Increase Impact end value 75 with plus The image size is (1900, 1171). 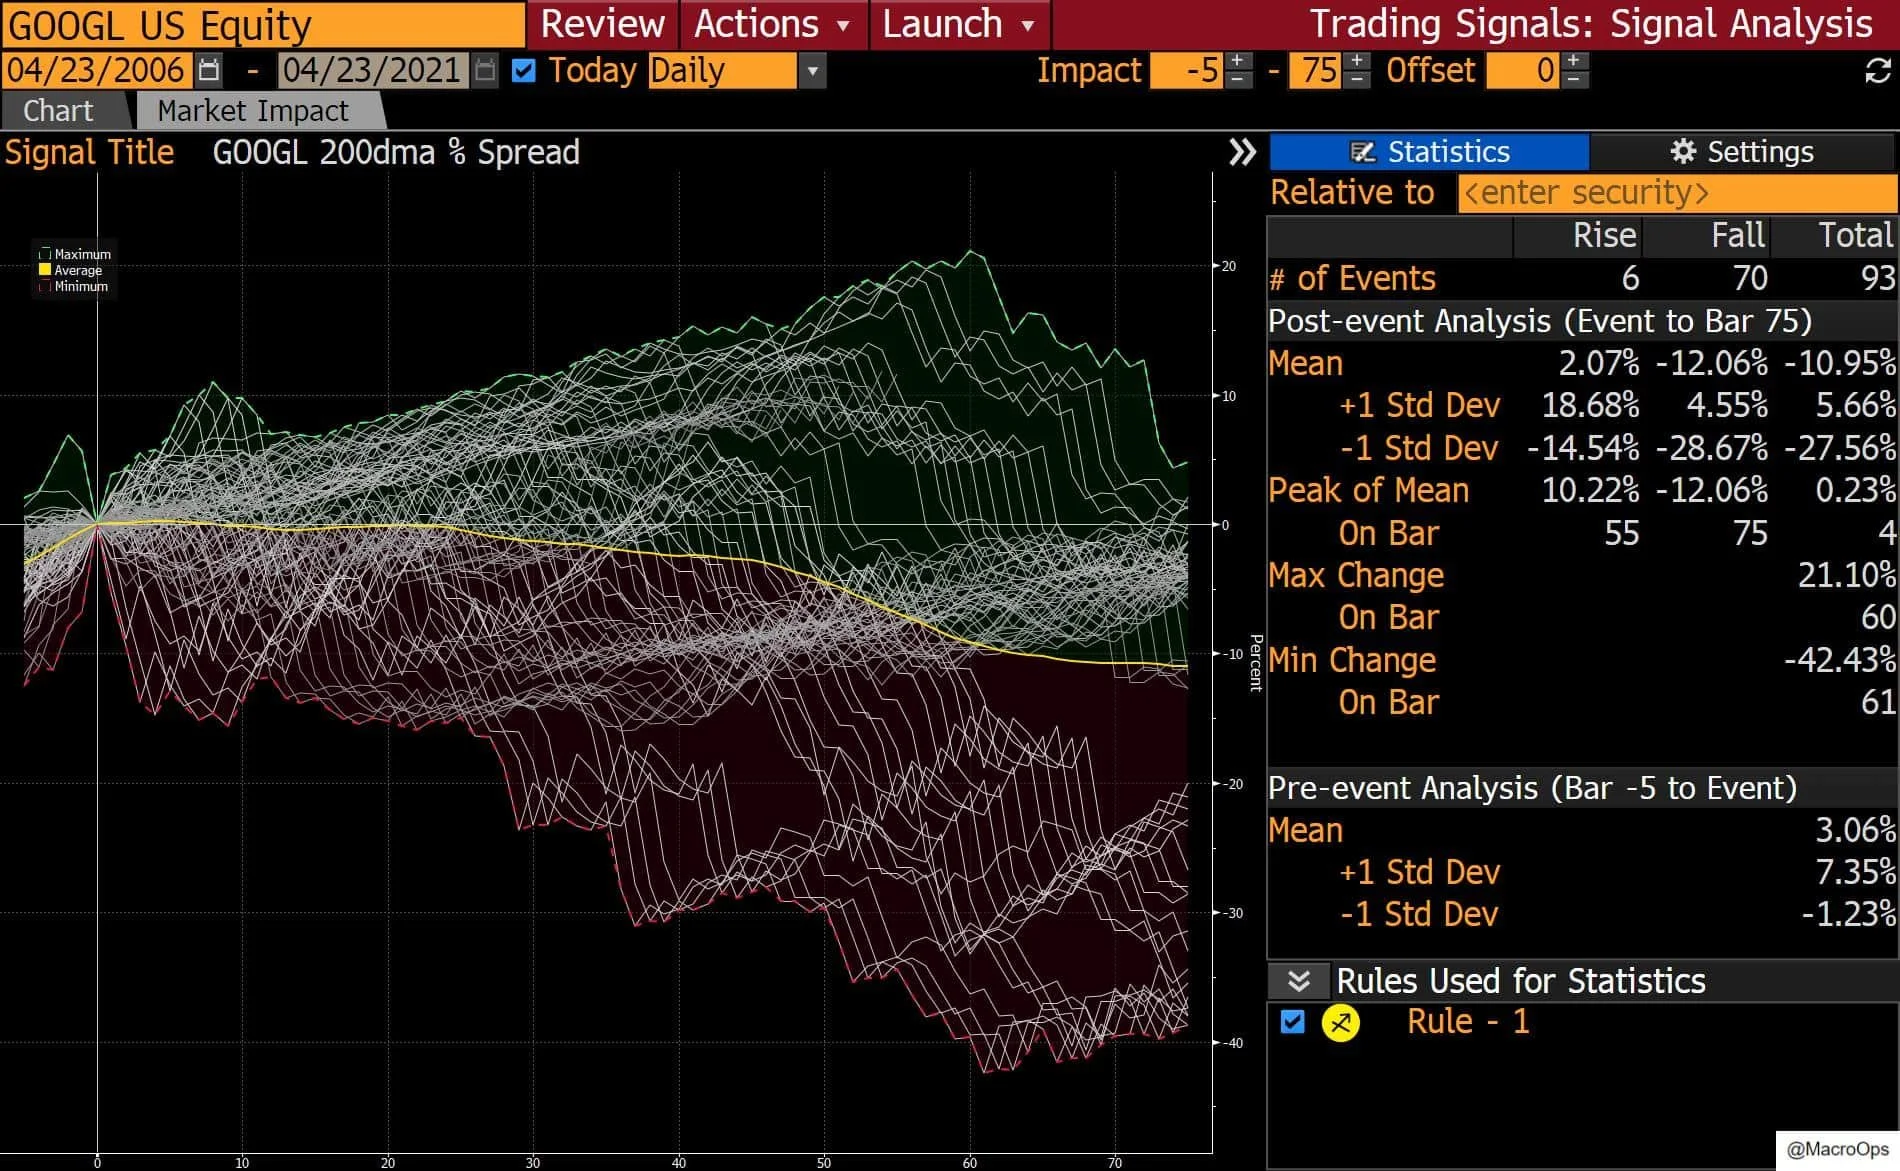[x=1357, y=61]
